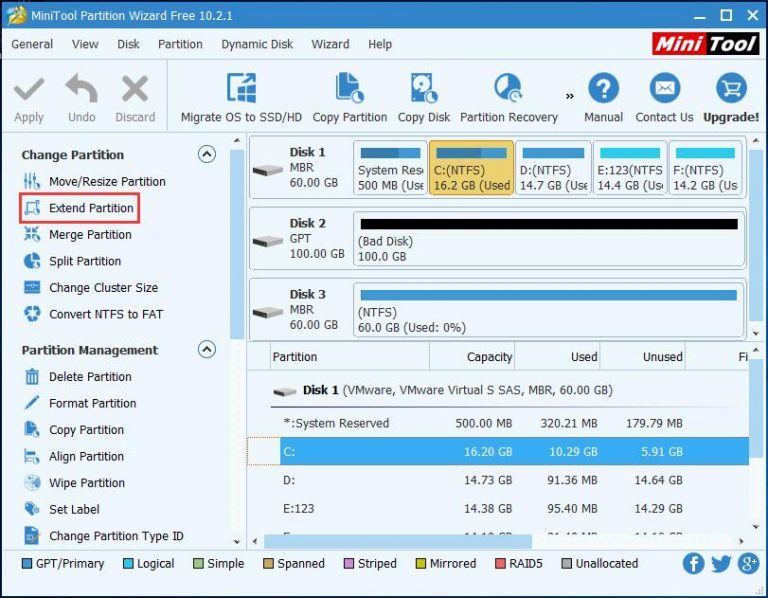Open the Wizard menu

pyautogui.click(x=330, y=44)
